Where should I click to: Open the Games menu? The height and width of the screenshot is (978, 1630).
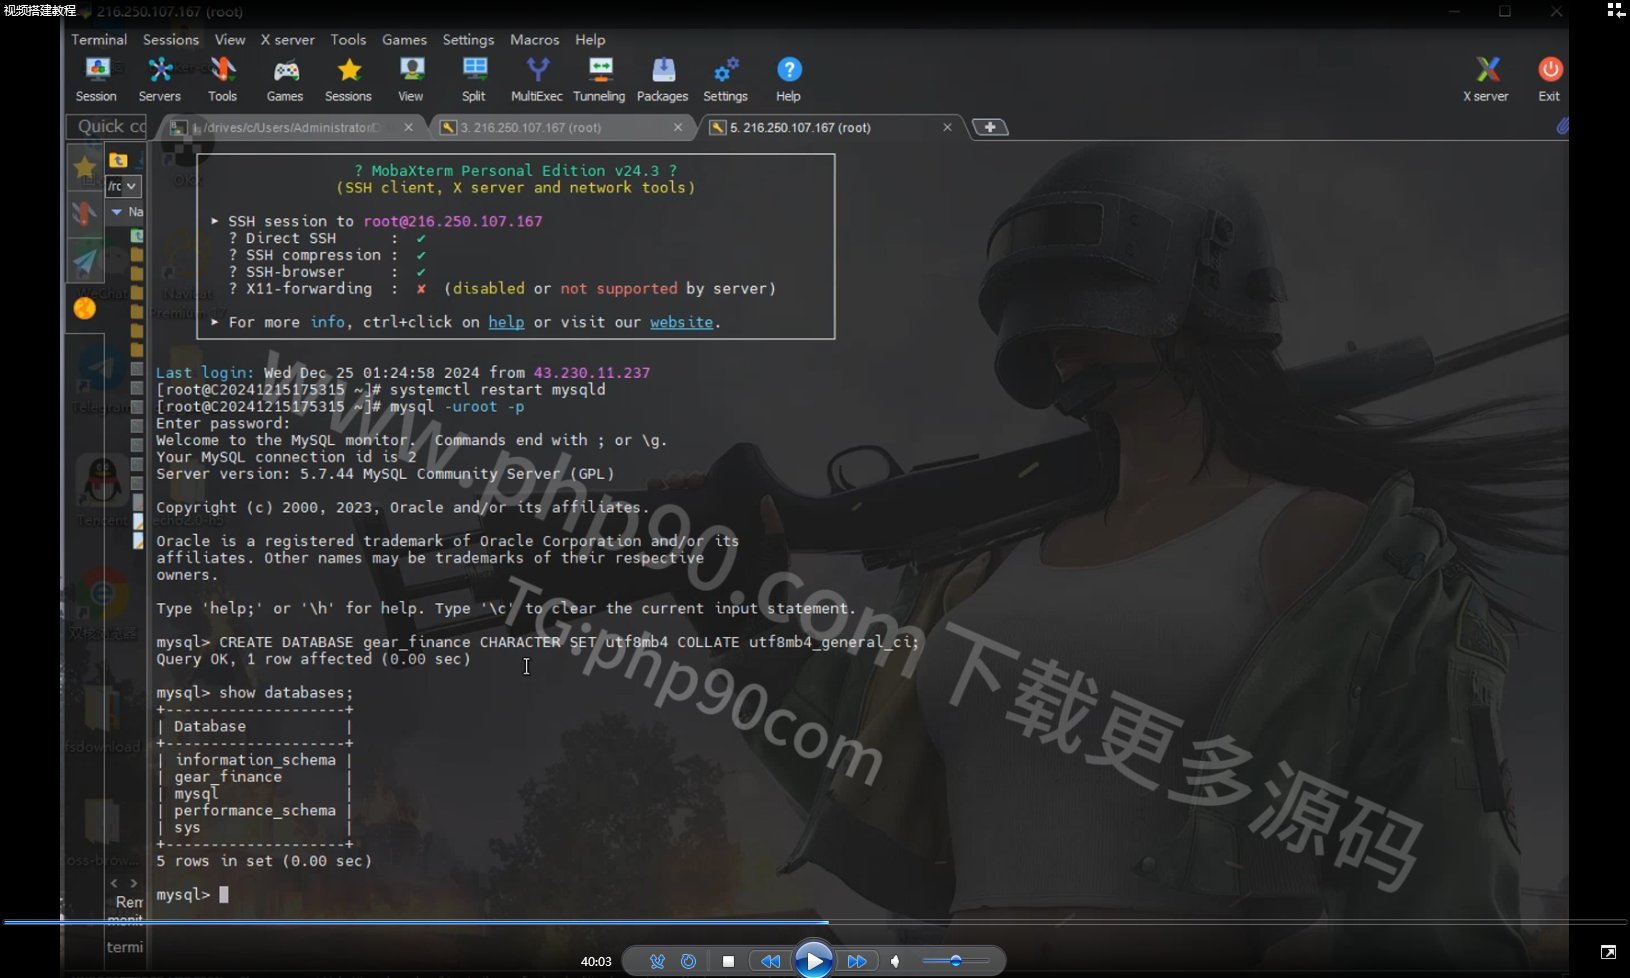404,40
